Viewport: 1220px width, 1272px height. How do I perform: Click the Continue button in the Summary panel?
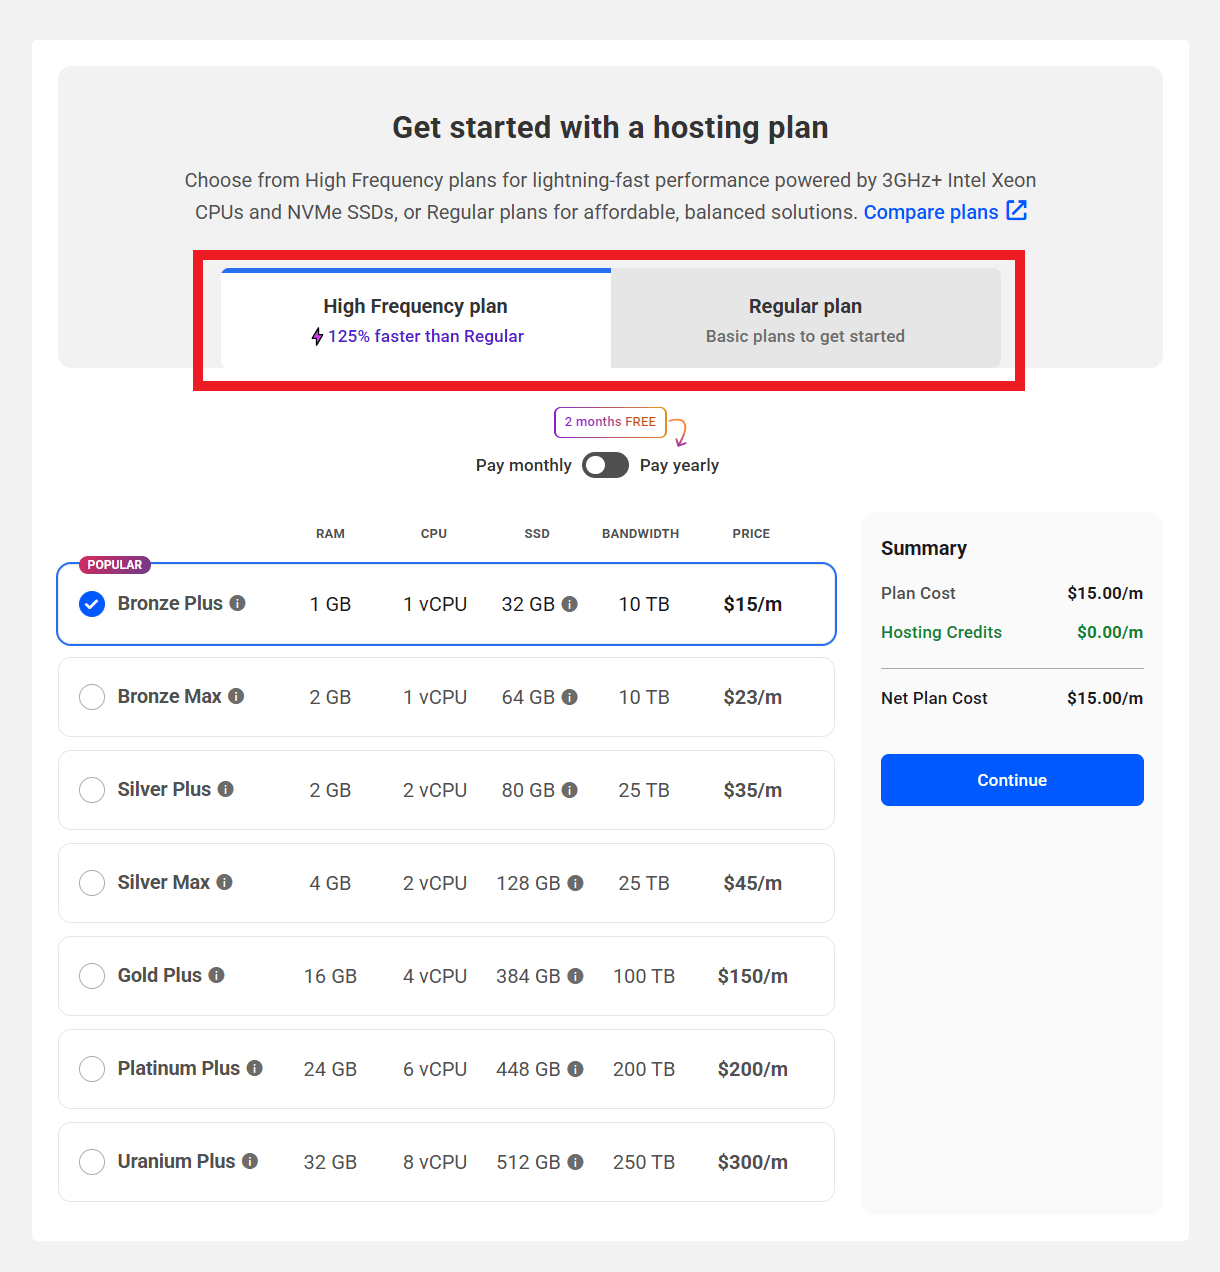click(1011, 780)
